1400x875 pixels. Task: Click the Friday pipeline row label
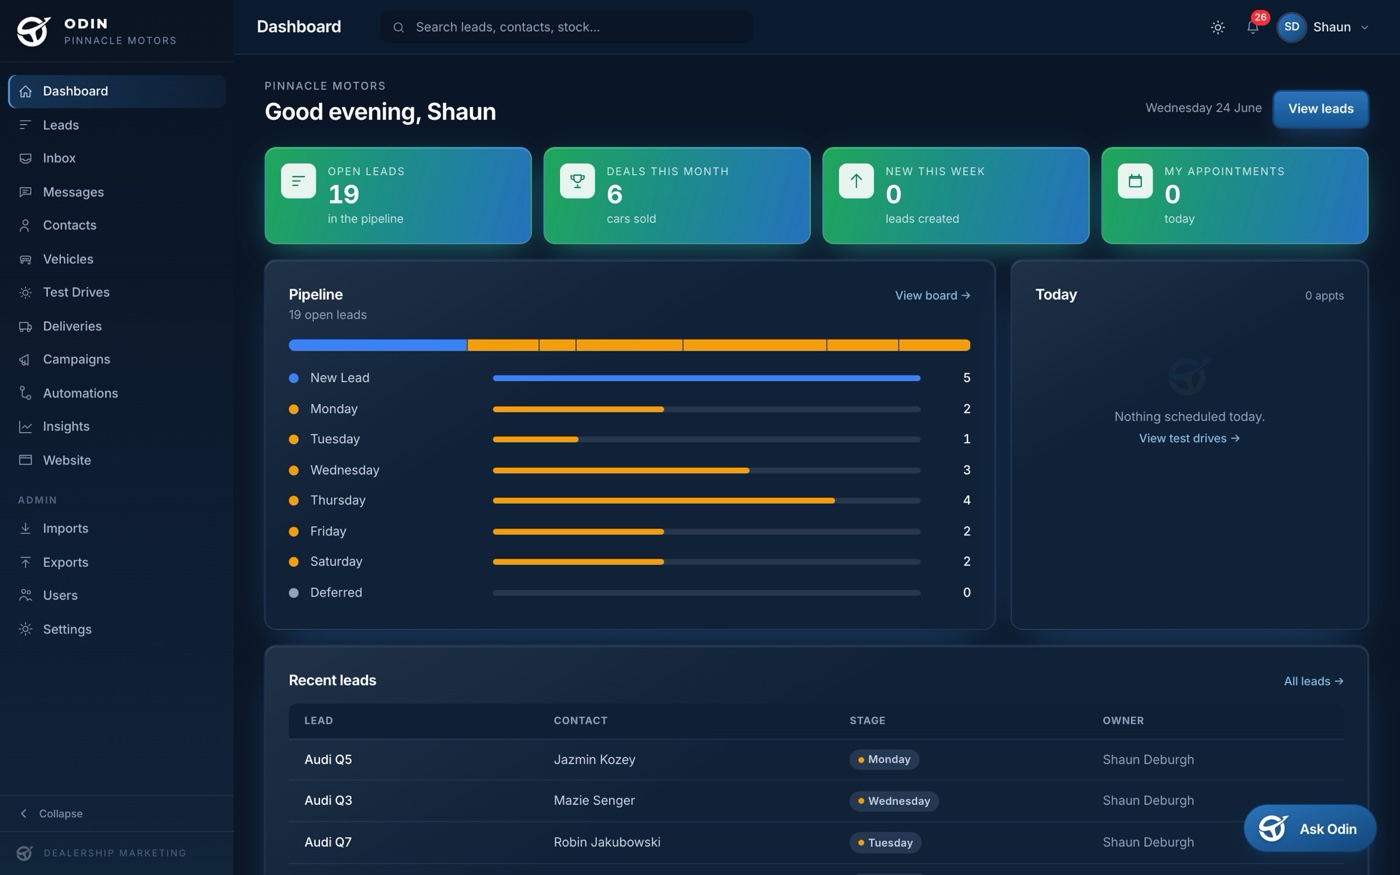click(x=328, y=531)
